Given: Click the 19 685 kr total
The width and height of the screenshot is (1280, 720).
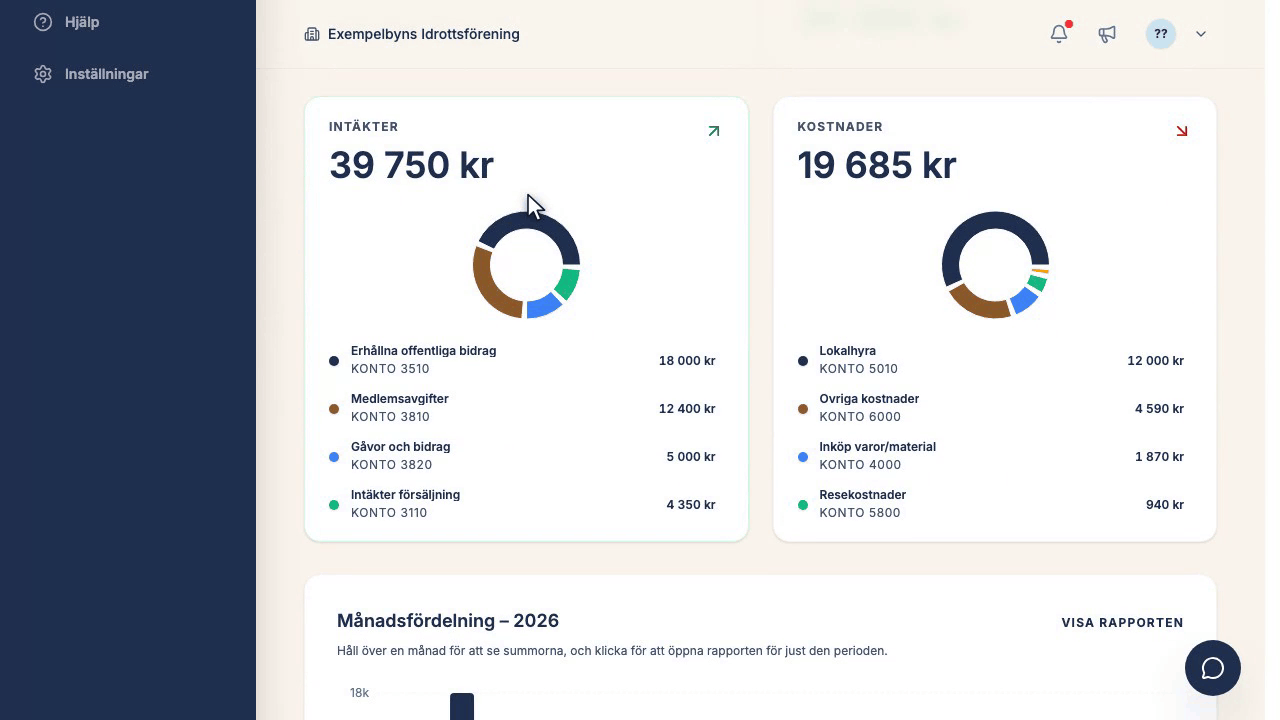Looking at the screenshot, I should [877, 165].
